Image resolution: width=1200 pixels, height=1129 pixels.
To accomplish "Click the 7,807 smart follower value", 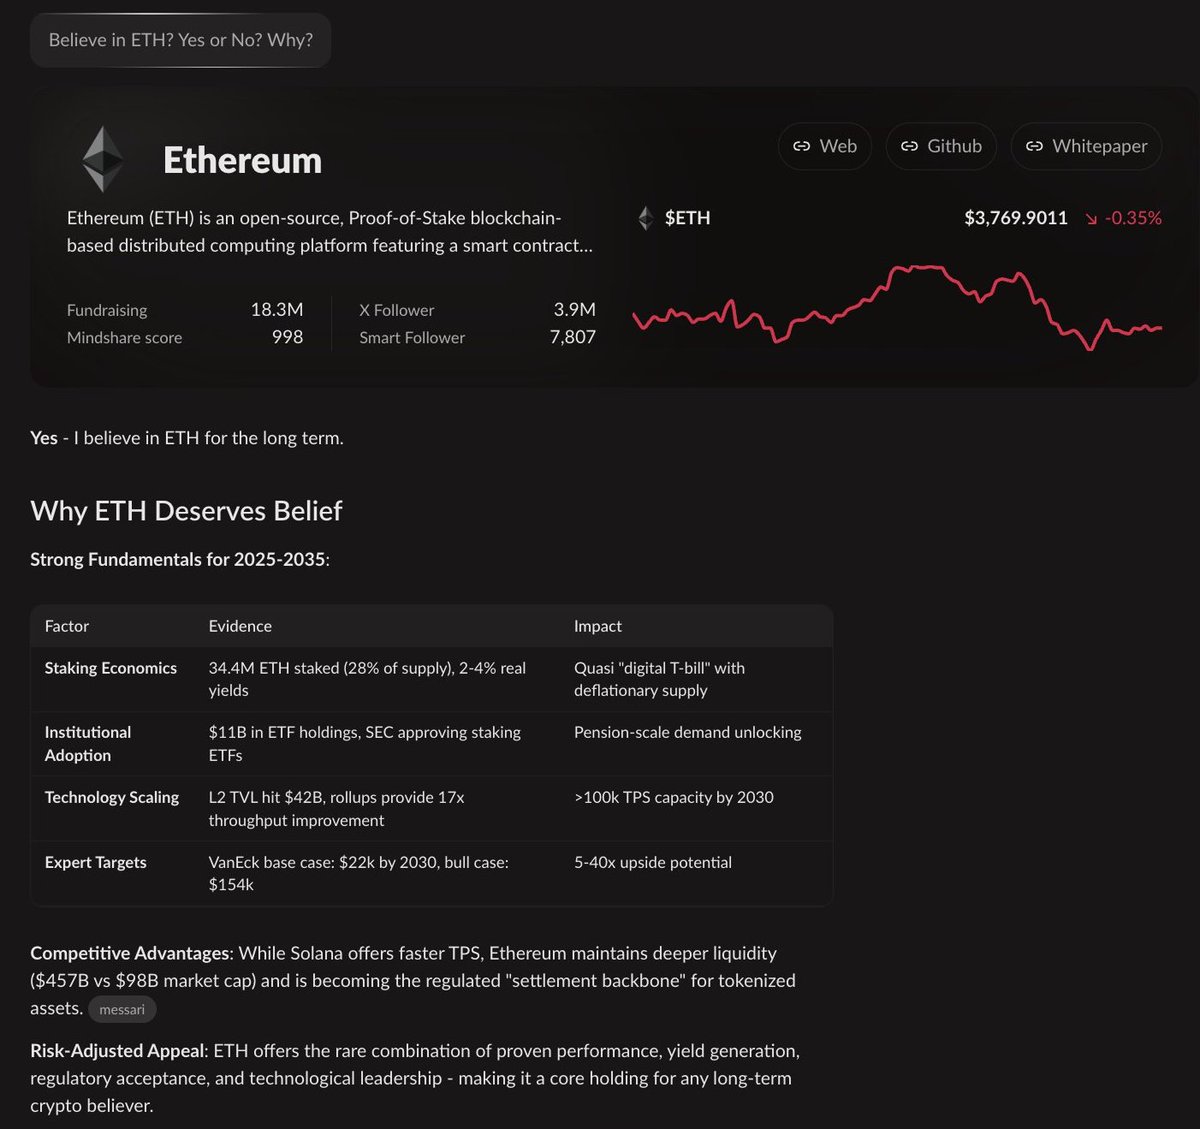I will coord(573,337).
